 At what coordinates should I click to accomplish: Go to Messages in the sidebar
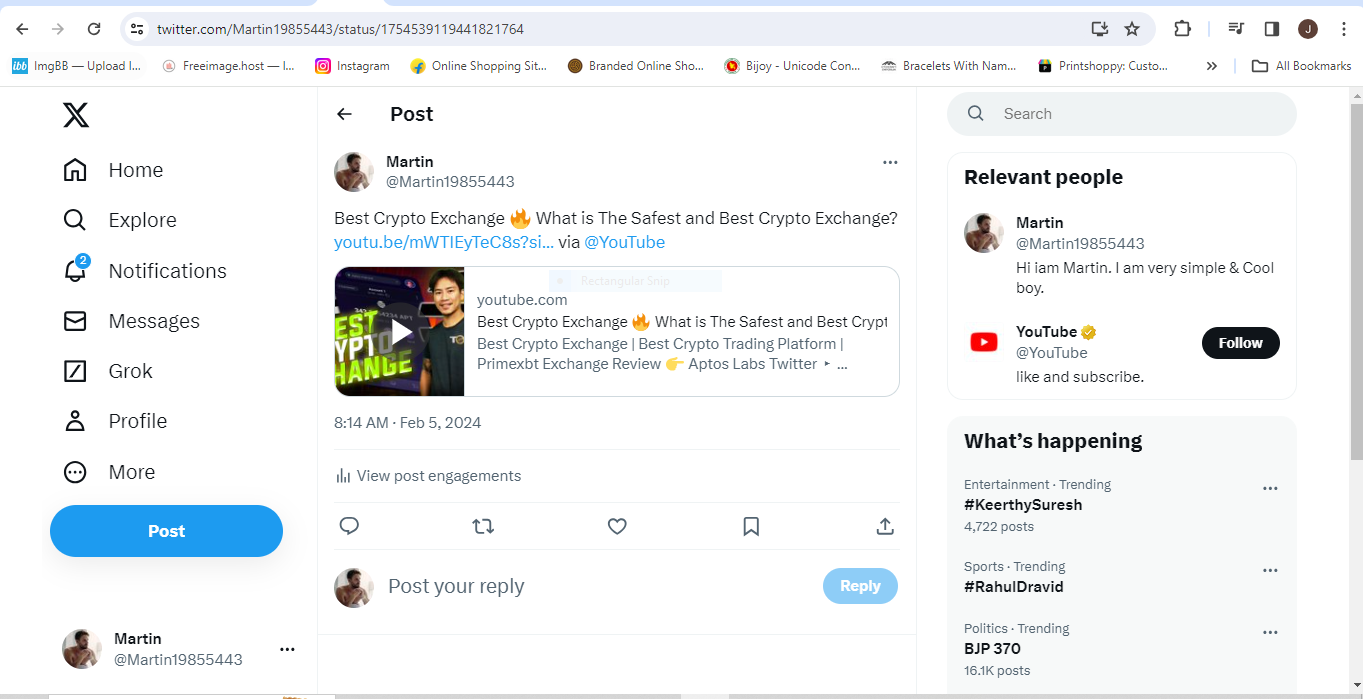point(131,321)
